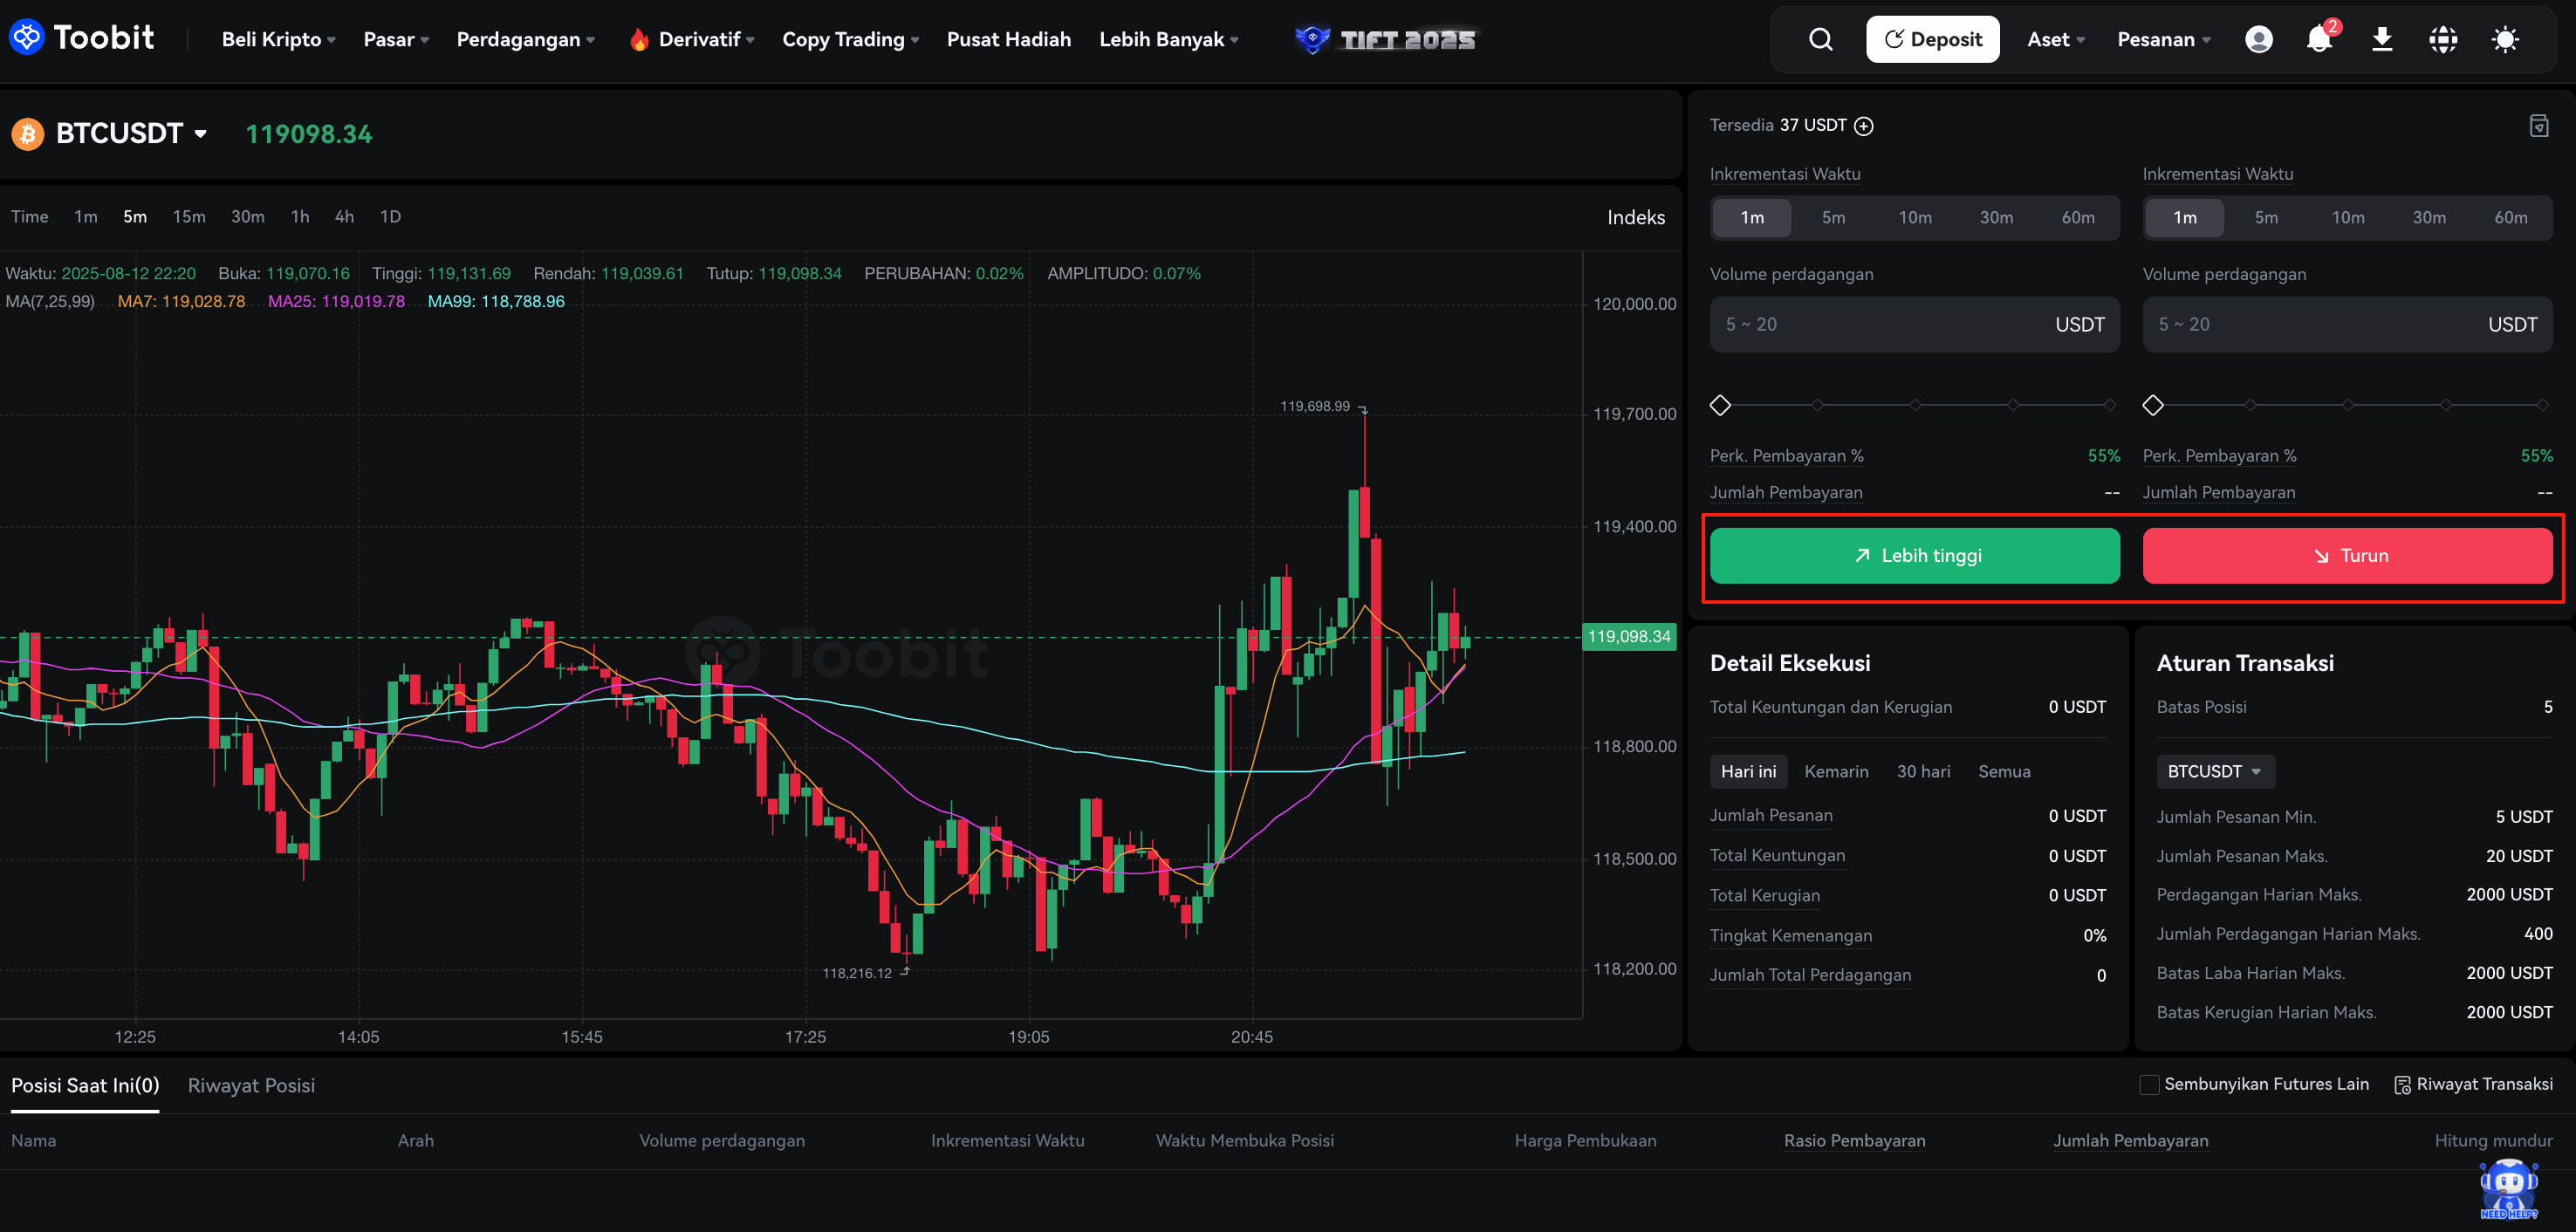
Task: Click right volume slider diamond handle
Action: (x=2153, y=405)
